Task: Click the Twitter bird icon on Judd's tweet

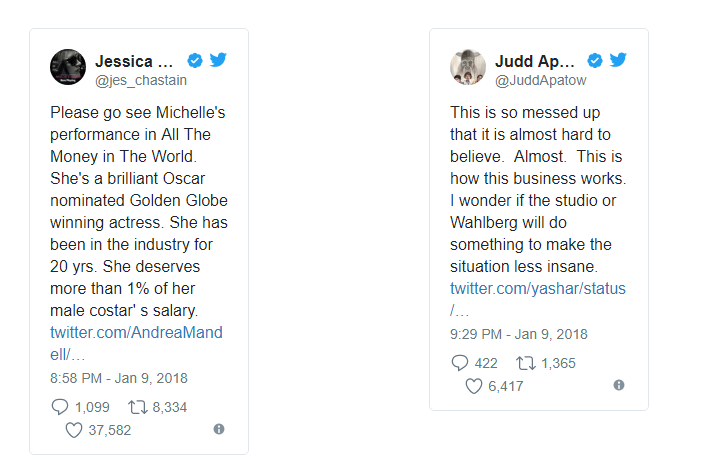Action: 618,60
